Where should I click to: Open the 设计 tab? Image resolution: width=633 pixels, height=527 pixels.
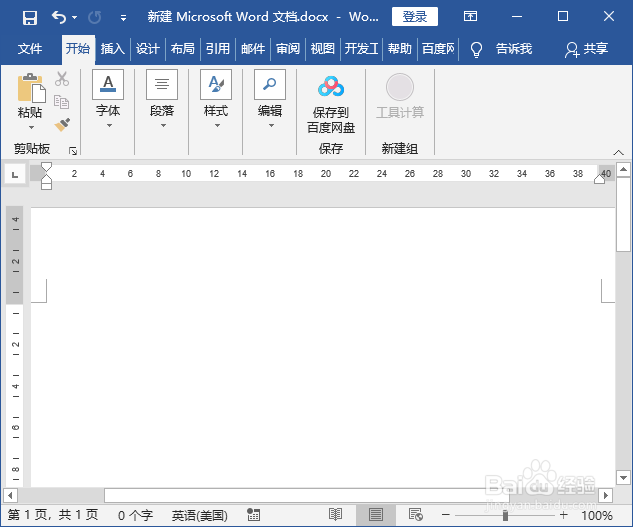click(148, 49)
